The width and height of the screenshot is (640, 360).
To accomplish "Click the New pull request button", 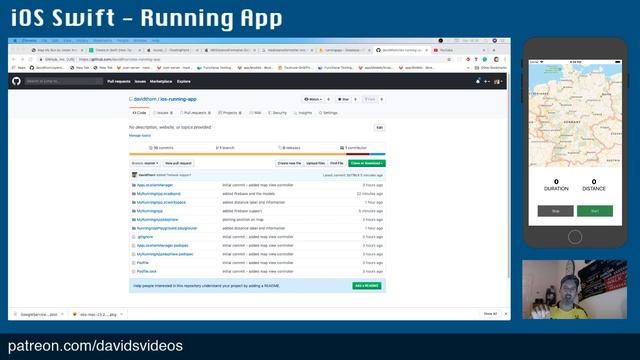I will tap(178, 163).
